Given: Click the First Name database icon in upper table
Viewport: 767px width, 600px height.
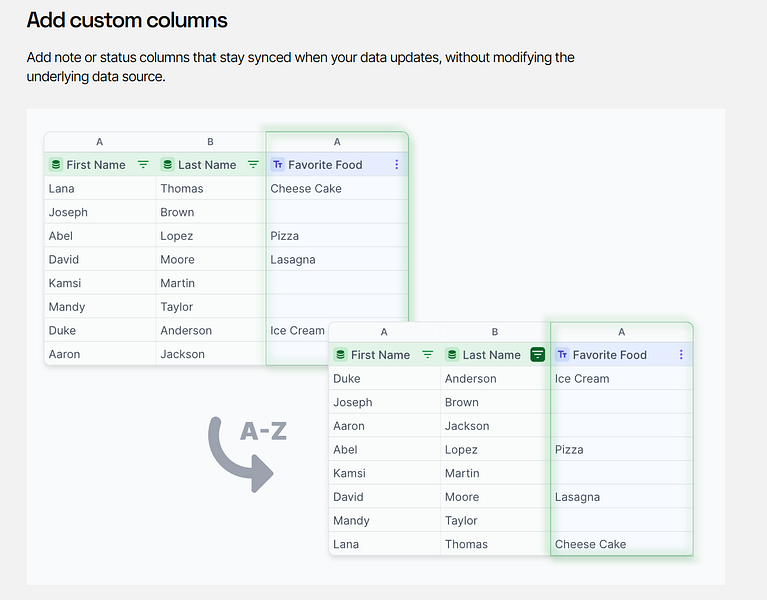Looking at the screenshot, I should tap(56, 165).
